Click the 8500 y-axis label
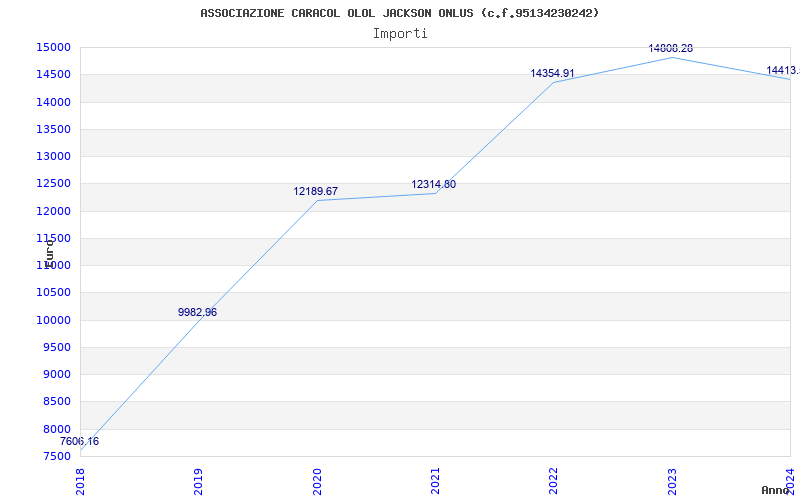 [56, 402]
